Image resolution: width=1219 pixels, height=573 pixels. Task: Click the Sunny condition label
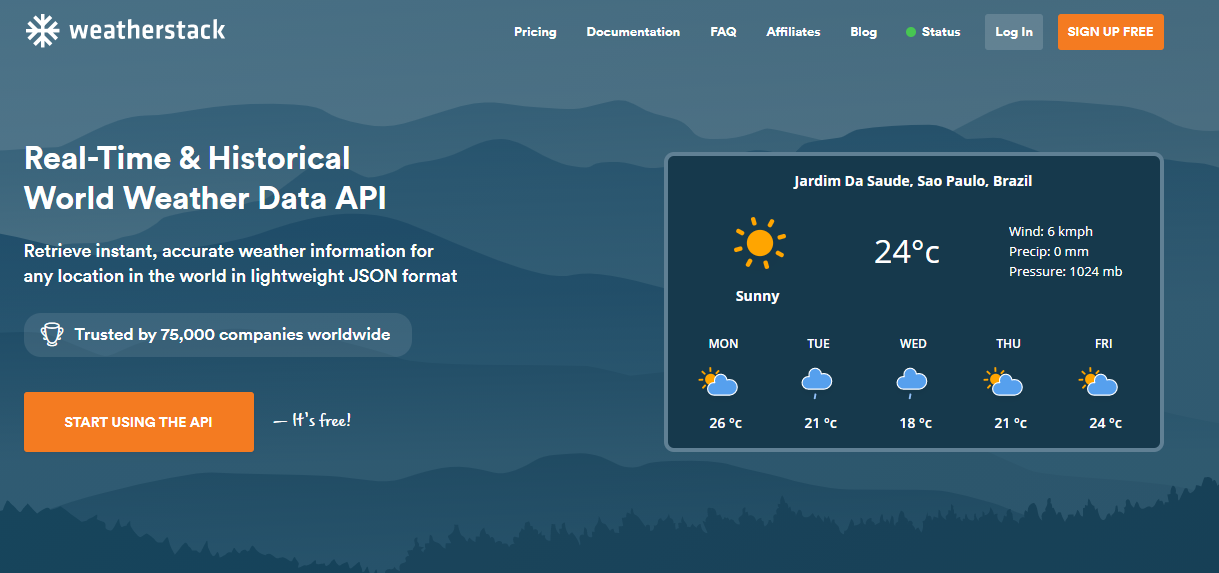tap(757, 296)
